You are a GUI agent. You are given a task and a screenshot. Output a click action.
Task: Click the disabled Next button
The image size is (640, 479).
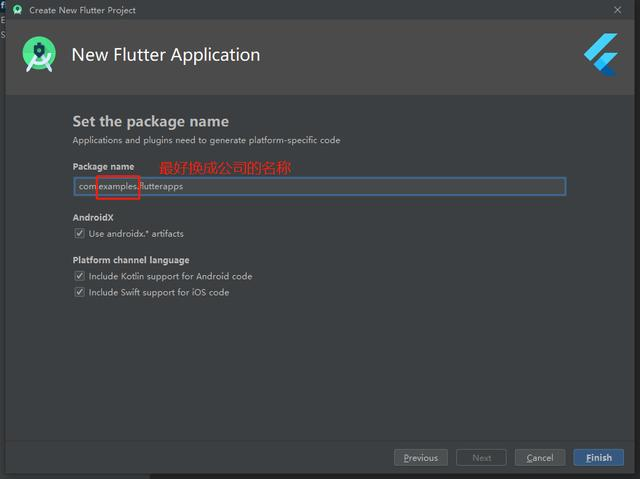(x=481, y=458)
